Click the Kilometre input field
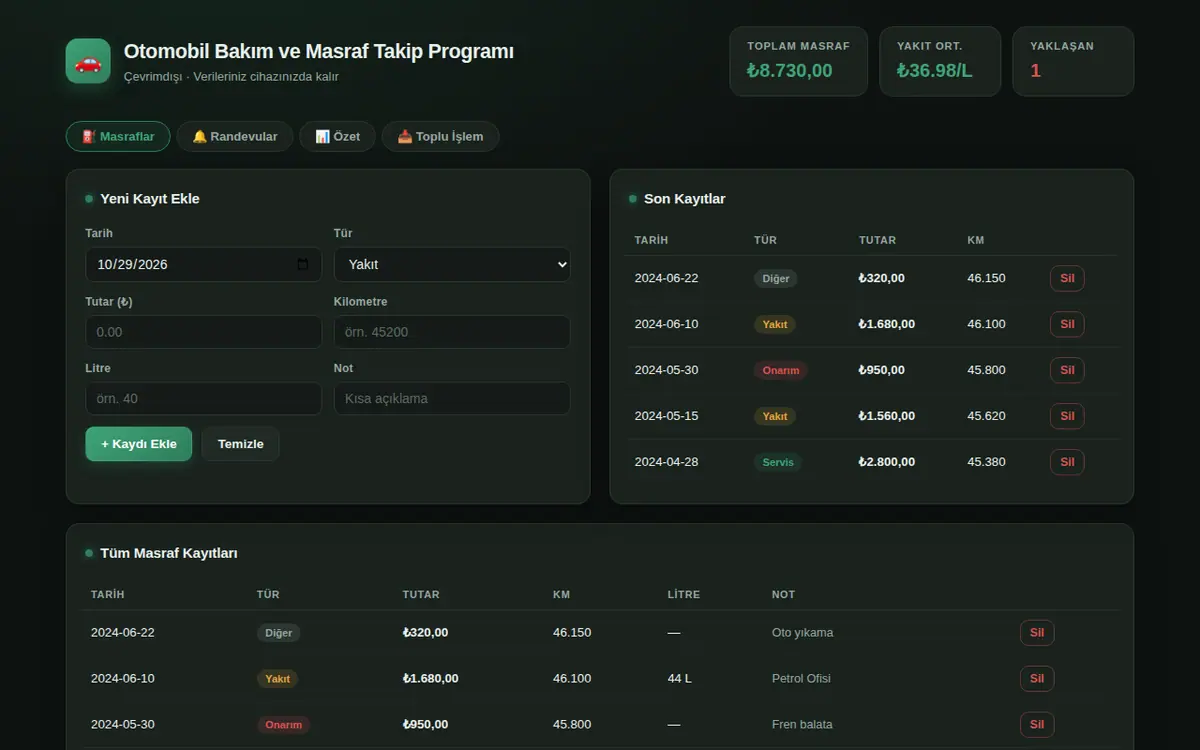 pyautogui.click(x=452, y=332)
